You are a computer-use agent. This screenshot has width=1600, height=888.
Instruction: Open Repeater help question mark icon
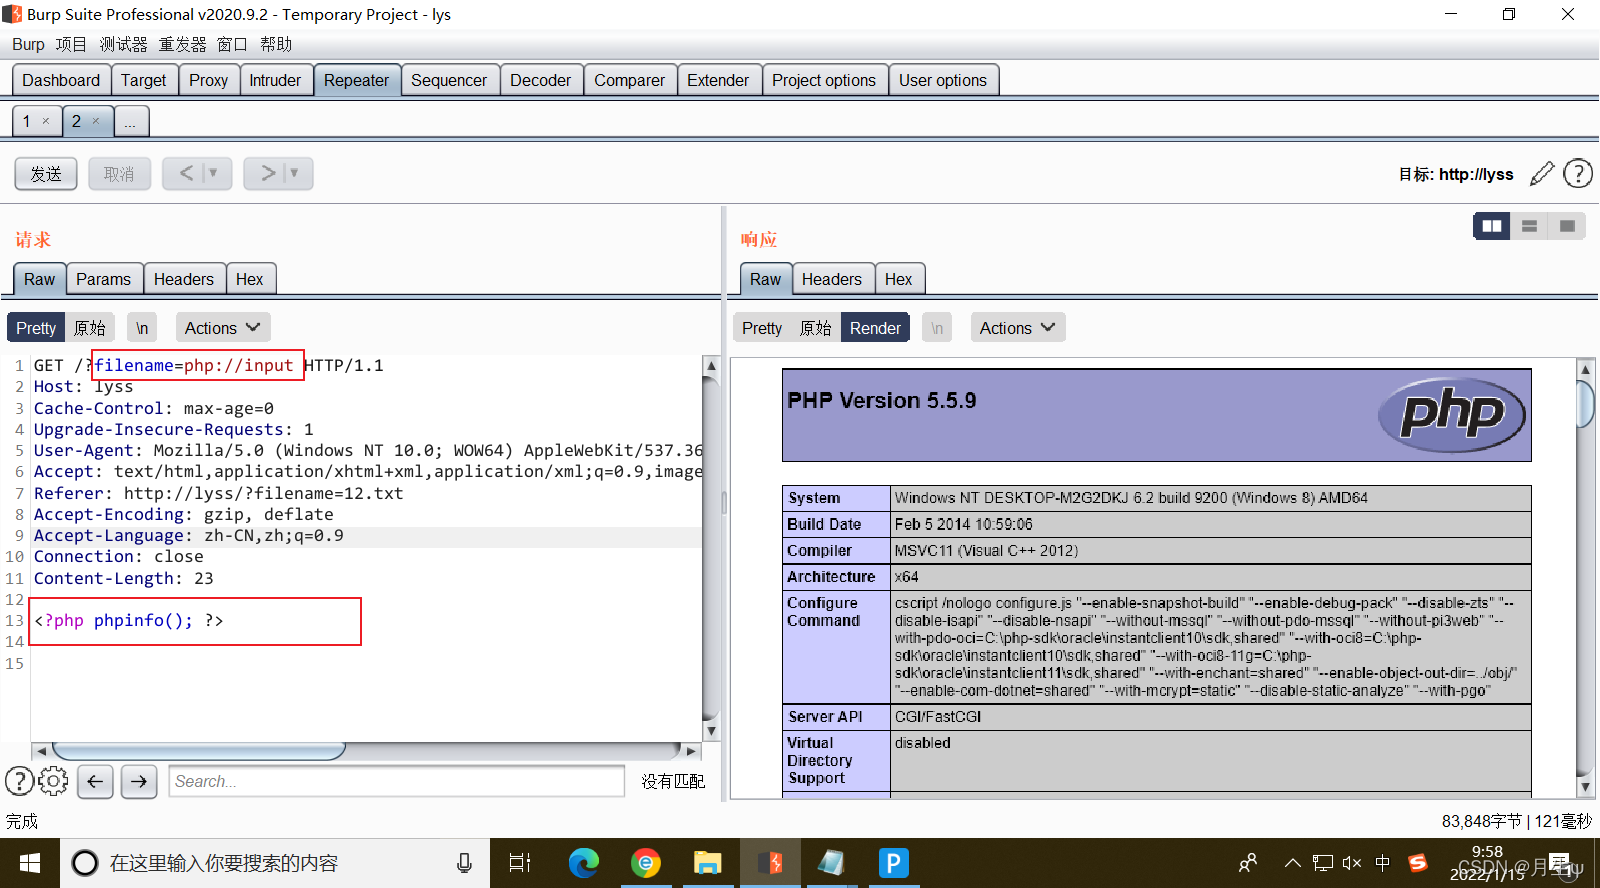point(1578,174)
